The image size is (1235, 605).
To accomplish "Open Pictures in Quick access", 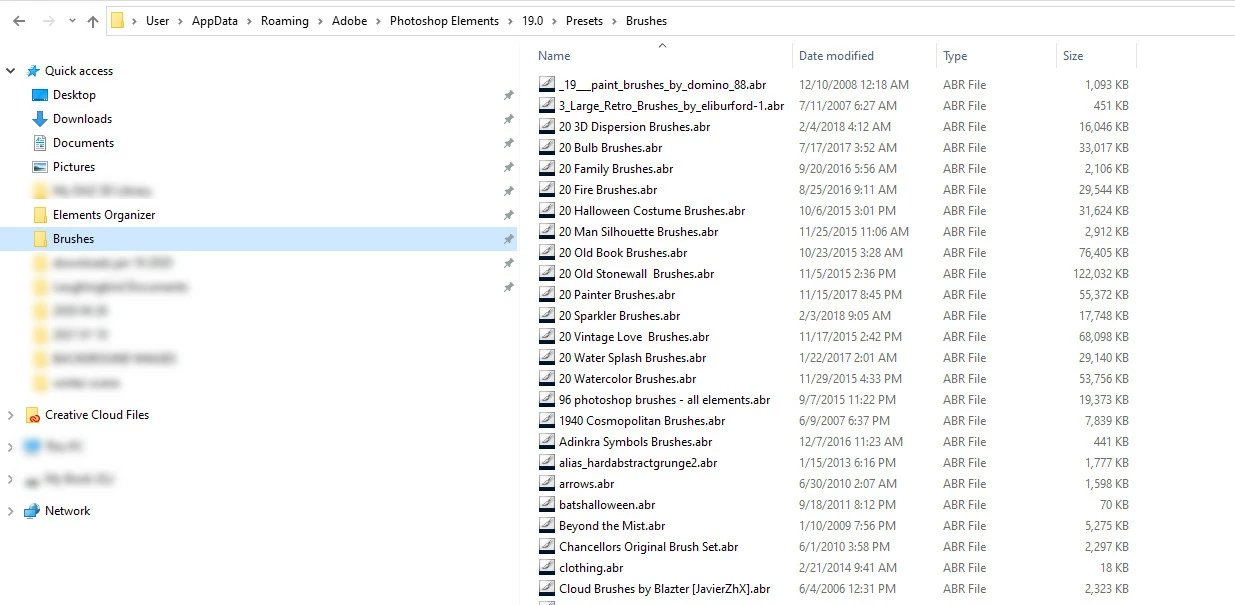I will pos(74,167).
